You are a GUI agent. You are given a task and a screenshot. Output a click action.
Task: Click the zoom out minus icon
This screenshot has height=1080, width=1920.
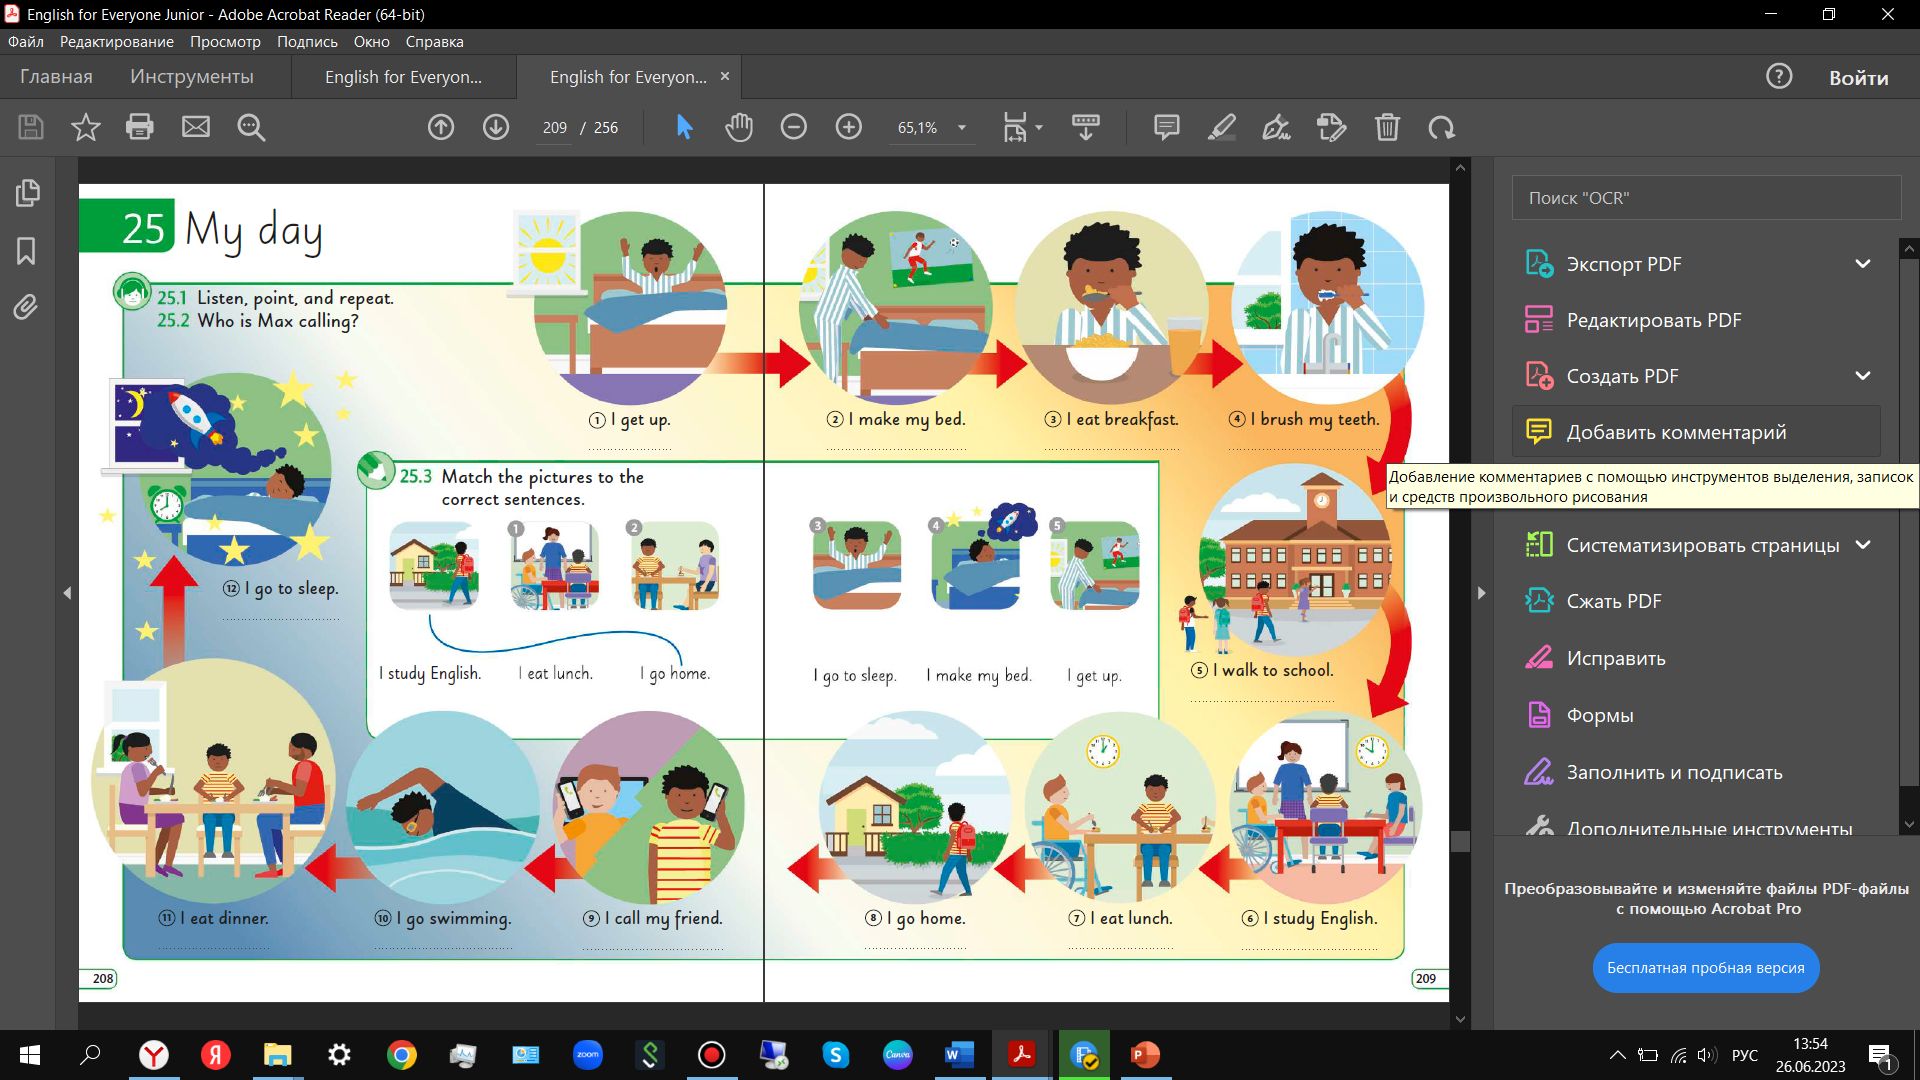794,127
